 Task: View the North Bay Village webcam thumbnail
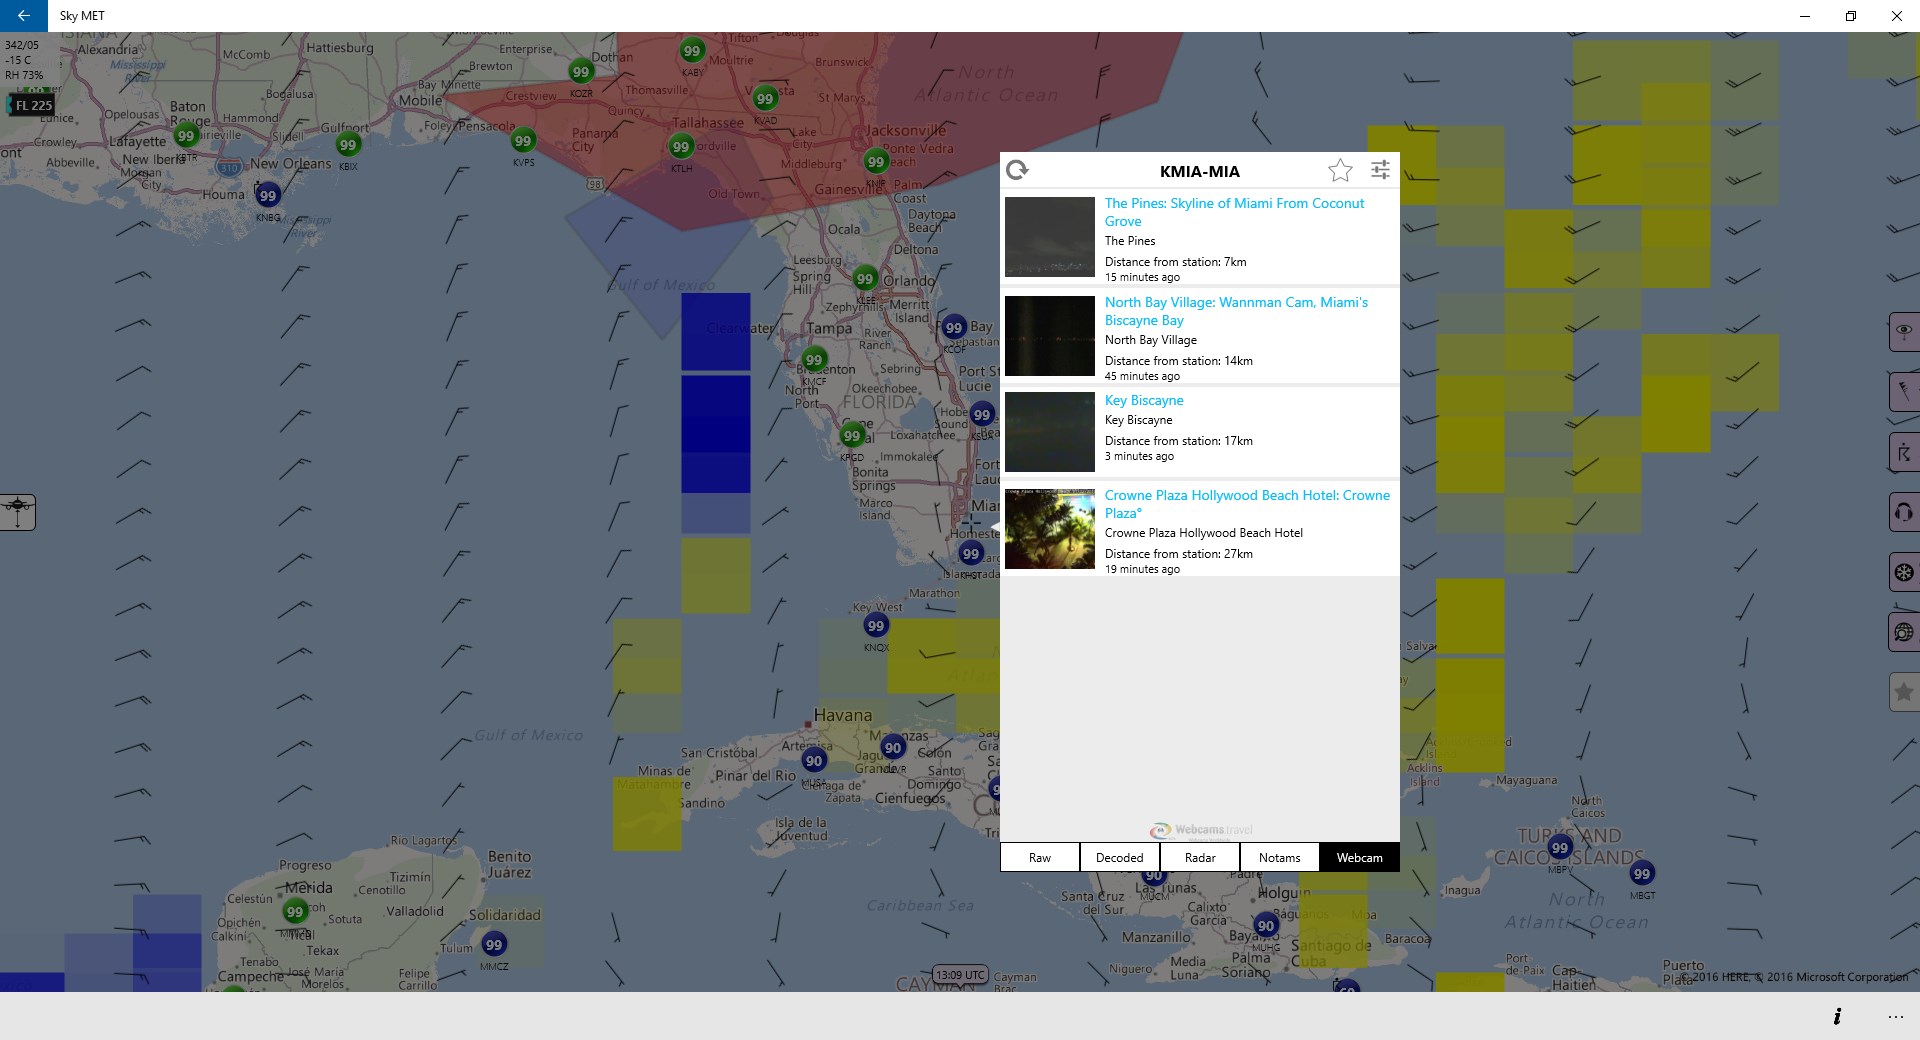click(1050, 336)
